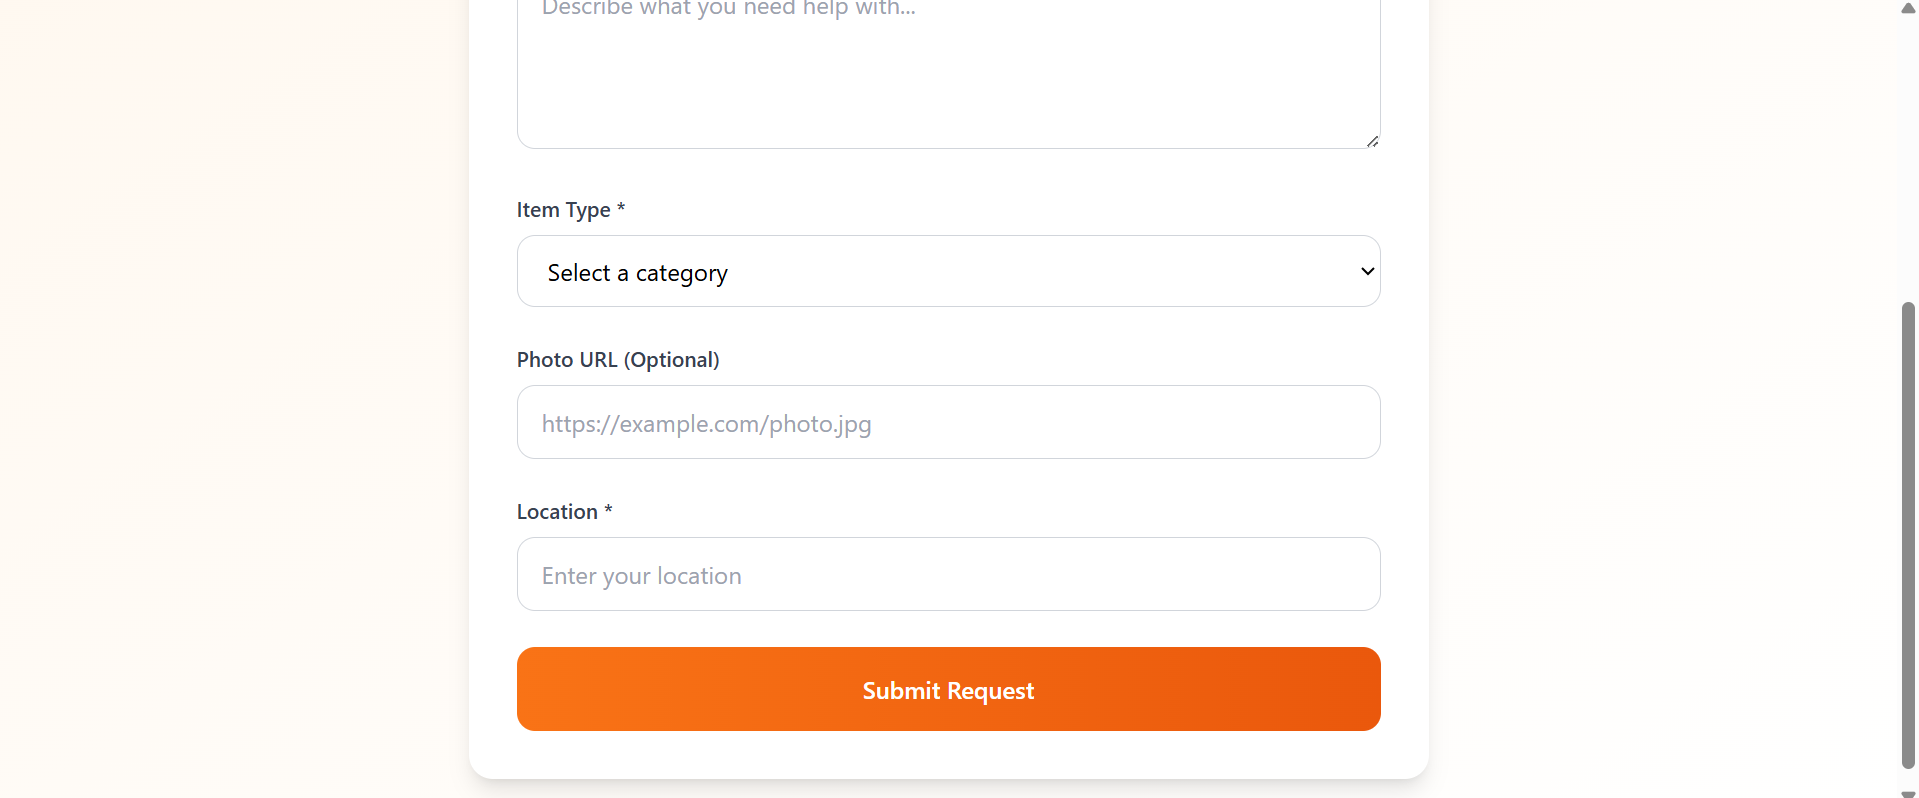1919x798 pixels.
Task: Click the asterisk next to Location
Action: [x=608, y=510]
